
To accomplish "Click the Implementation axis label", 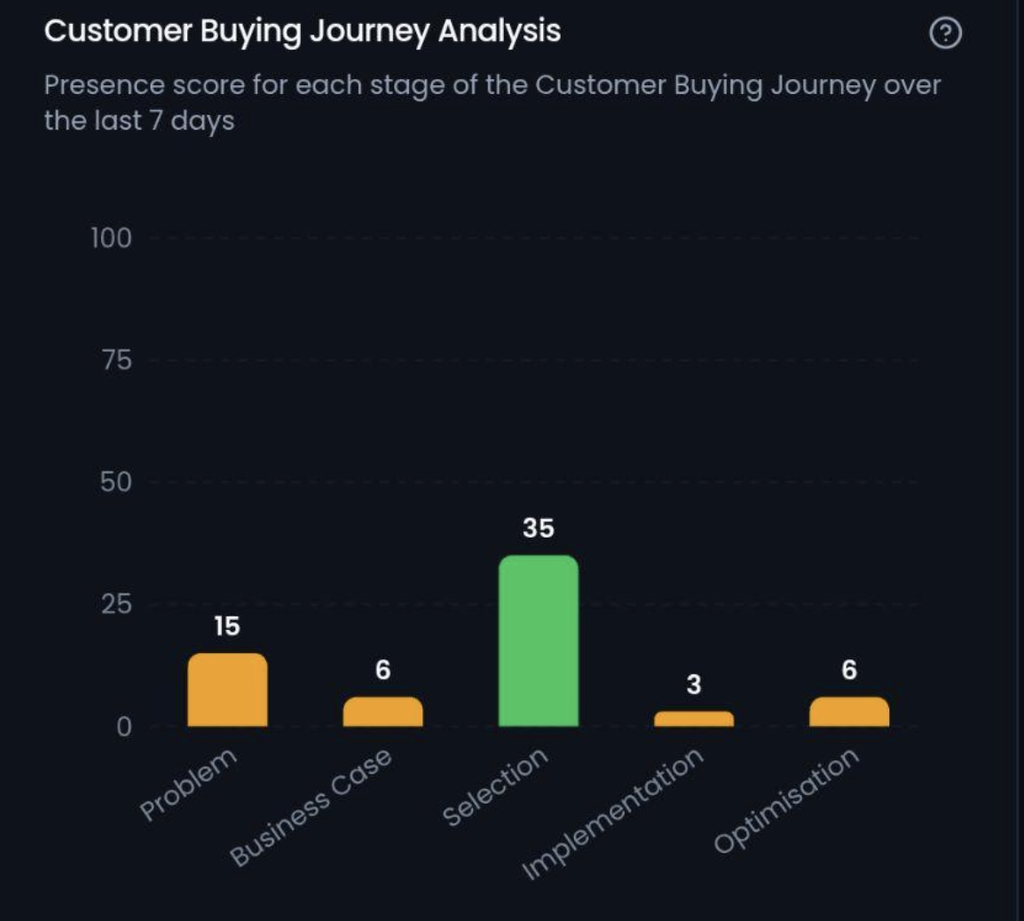I will point(613,813).
